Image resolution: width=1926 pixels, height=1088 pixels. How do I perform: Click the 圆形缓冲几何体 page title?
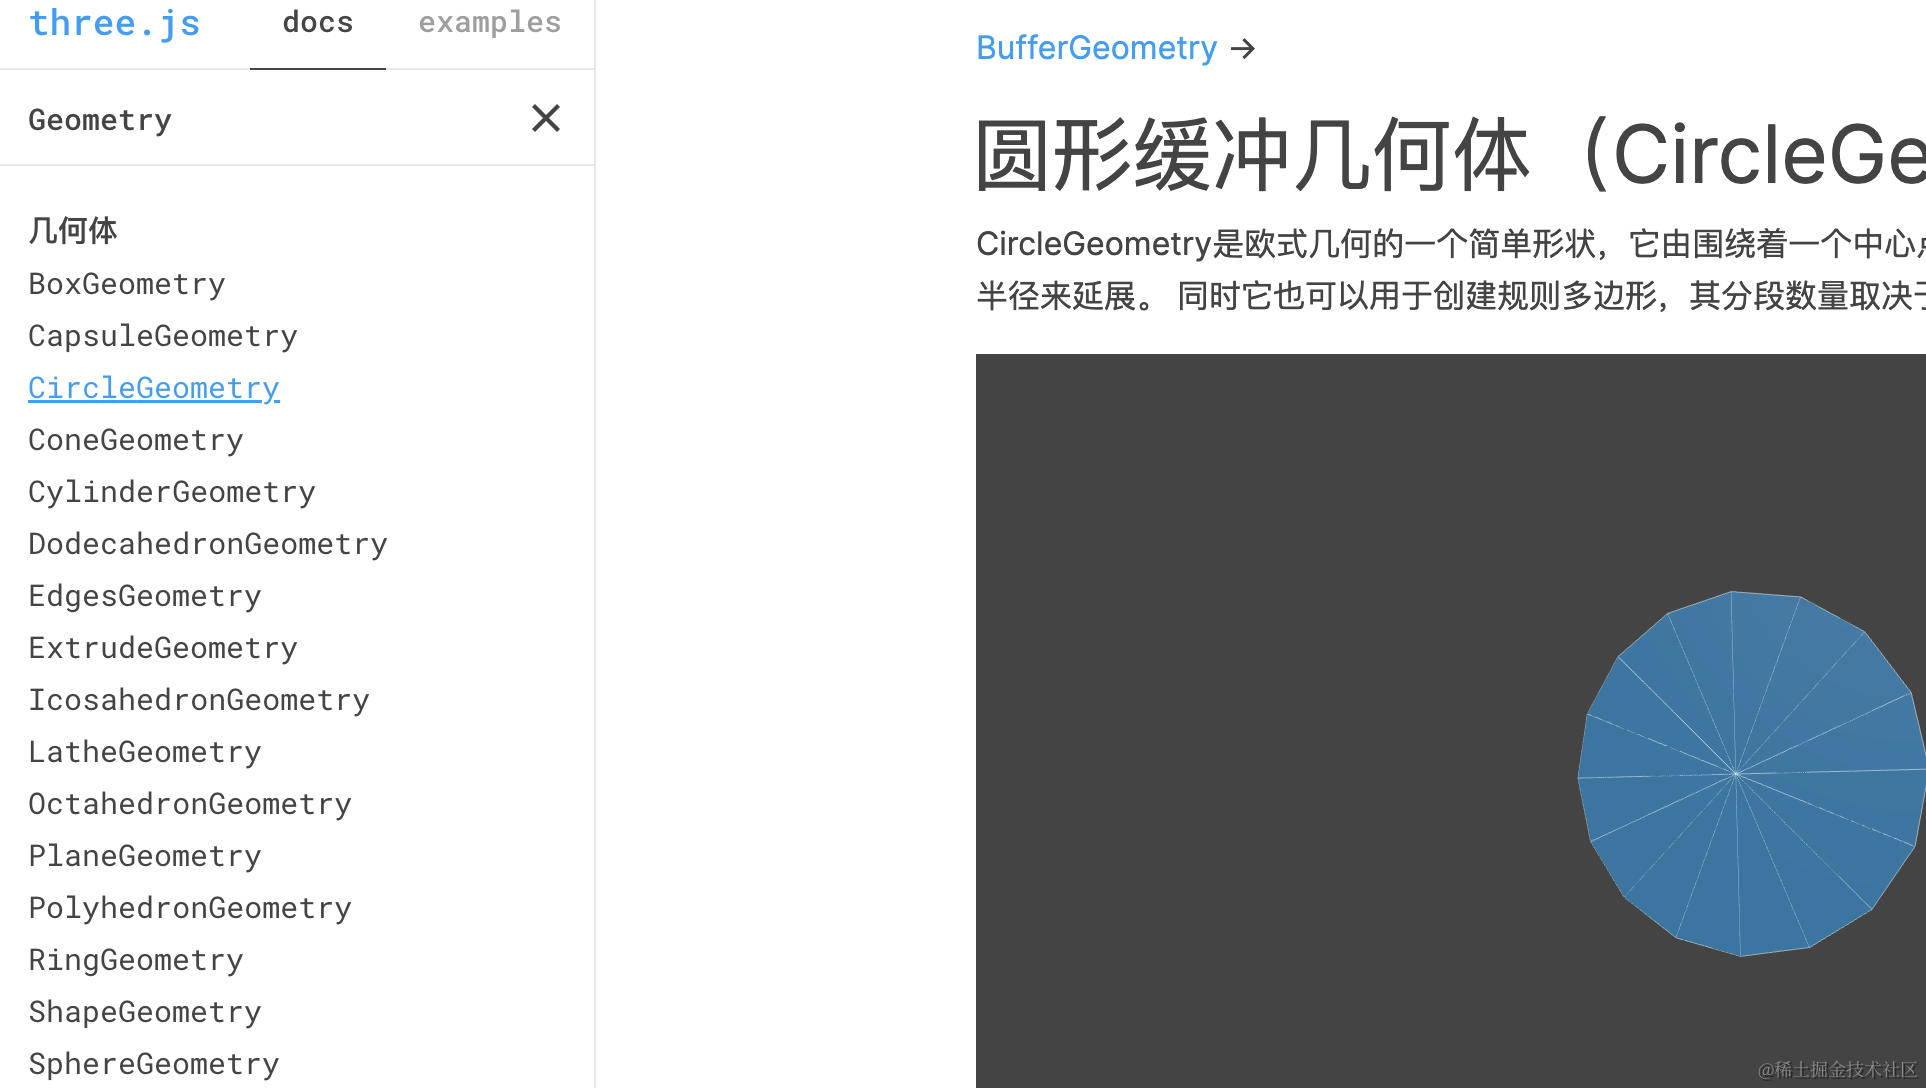pyautogui.click(x=1450, y=155)
